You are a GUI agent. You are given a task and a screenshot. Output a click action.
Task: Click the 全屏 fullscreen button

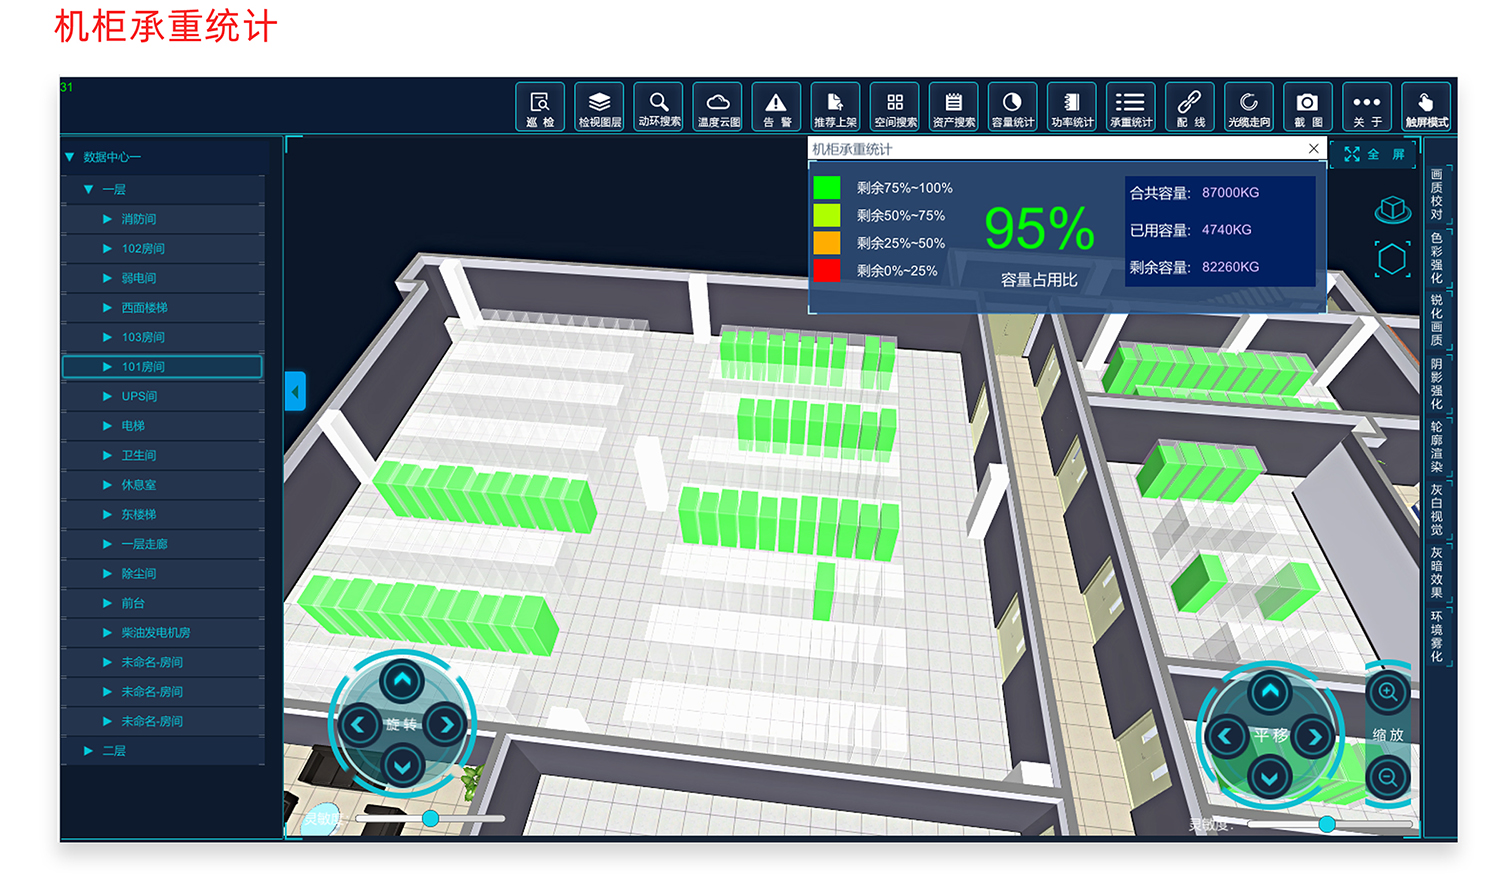pos(1375,154)
